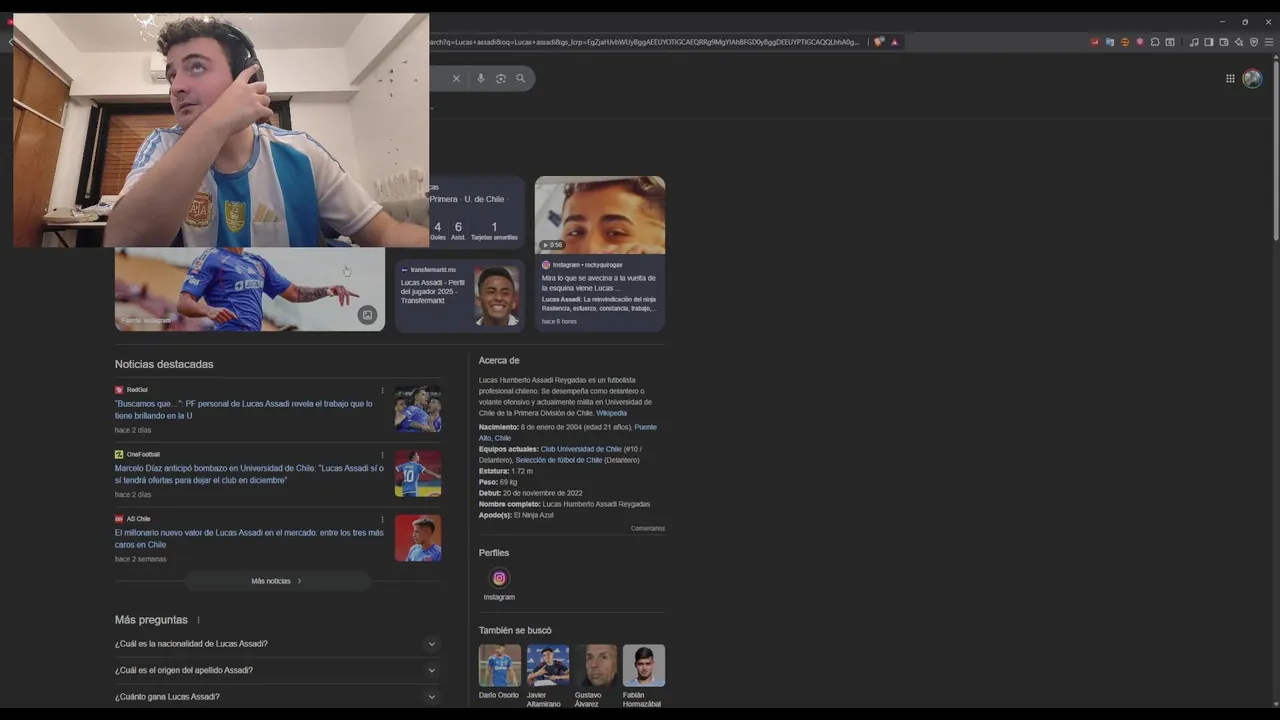
Task: Click page vertical scrollbar
Action: pyautogui.click(x=1275, y=150)
